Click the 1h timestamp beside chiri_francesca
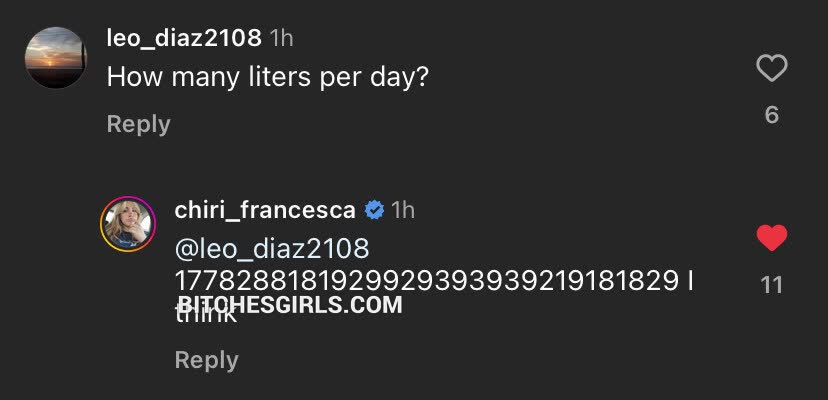The width and height of the screenshot is (828, 400). 402,210
